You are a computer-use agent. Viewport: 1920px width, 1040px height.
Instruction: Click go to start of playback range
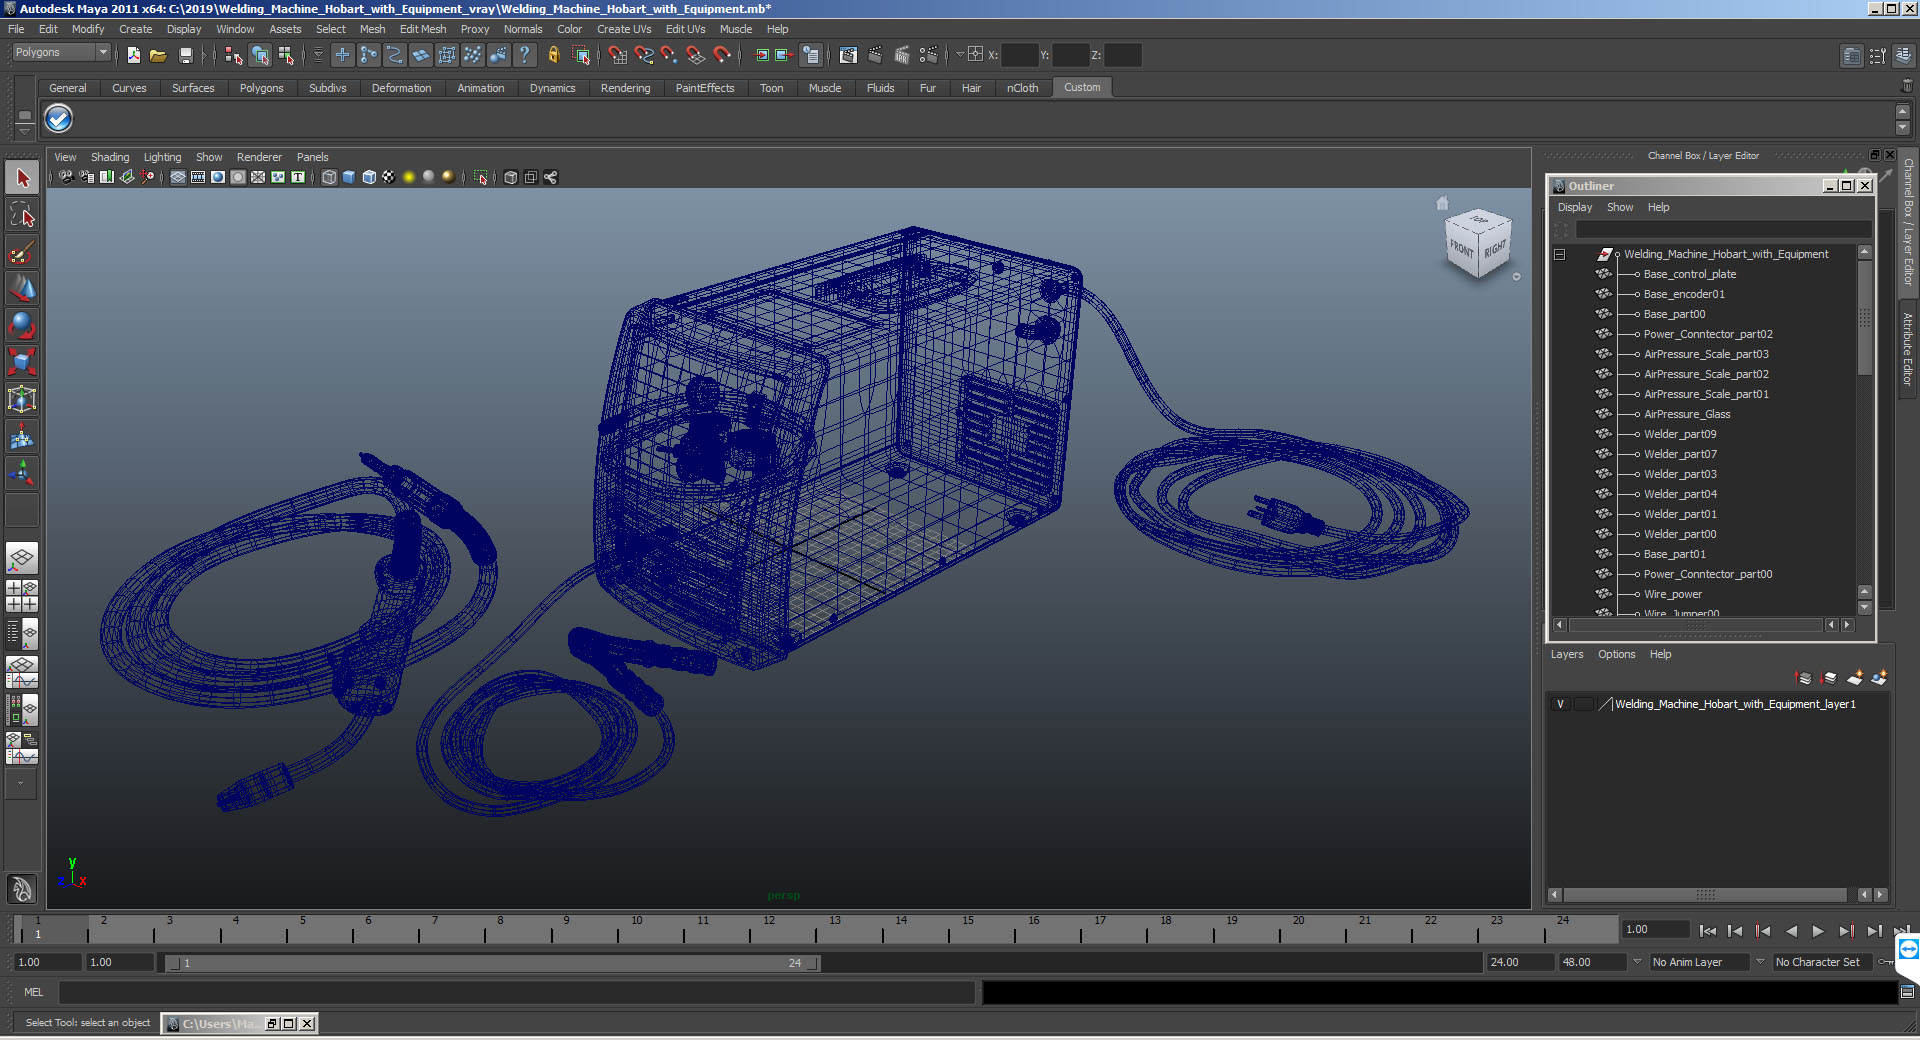point(1708,931)
